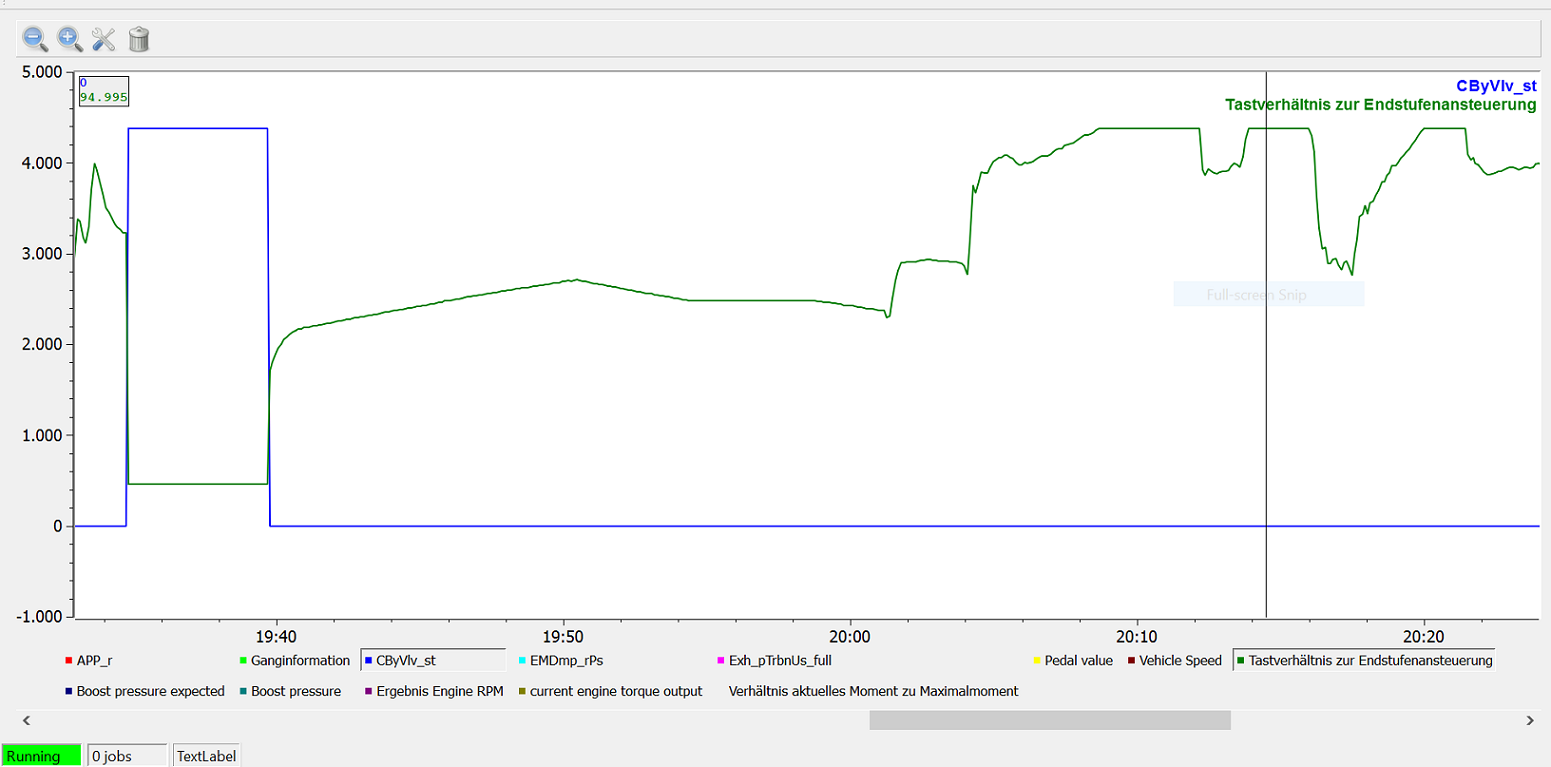
Task: Toggle current engine torque output legend entry
Action: [x=610, y=691]
